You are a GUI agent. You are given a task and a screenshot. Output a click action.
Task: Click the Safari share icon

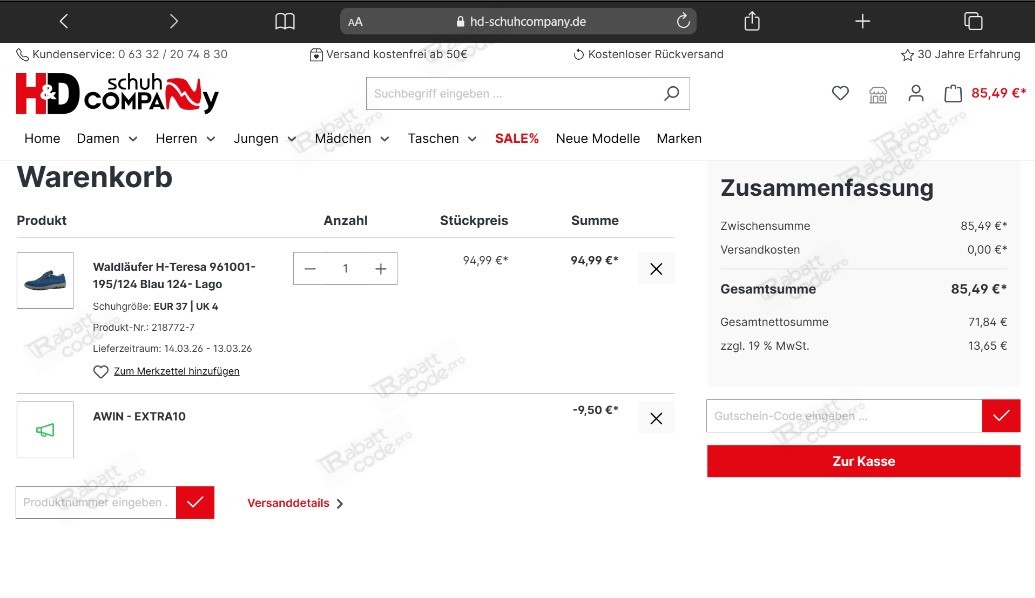point(751,20)
